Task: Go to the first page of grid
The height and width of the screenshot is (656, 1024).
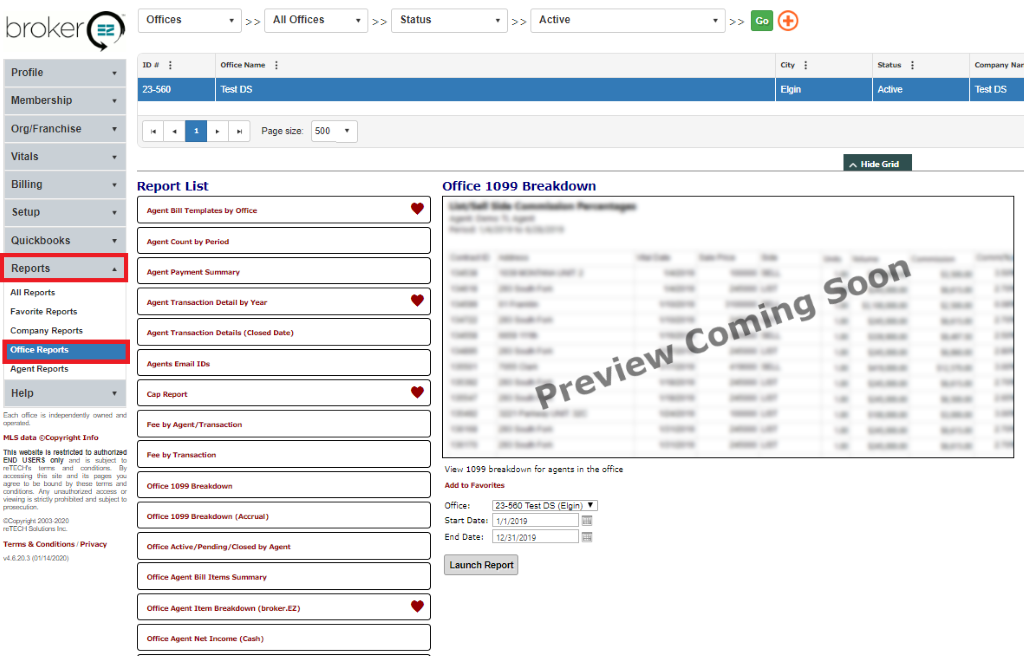Action: coord(153,131)
